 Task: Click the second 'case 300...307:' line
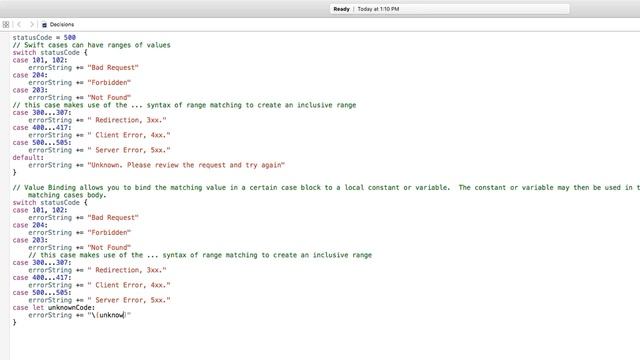42,263
